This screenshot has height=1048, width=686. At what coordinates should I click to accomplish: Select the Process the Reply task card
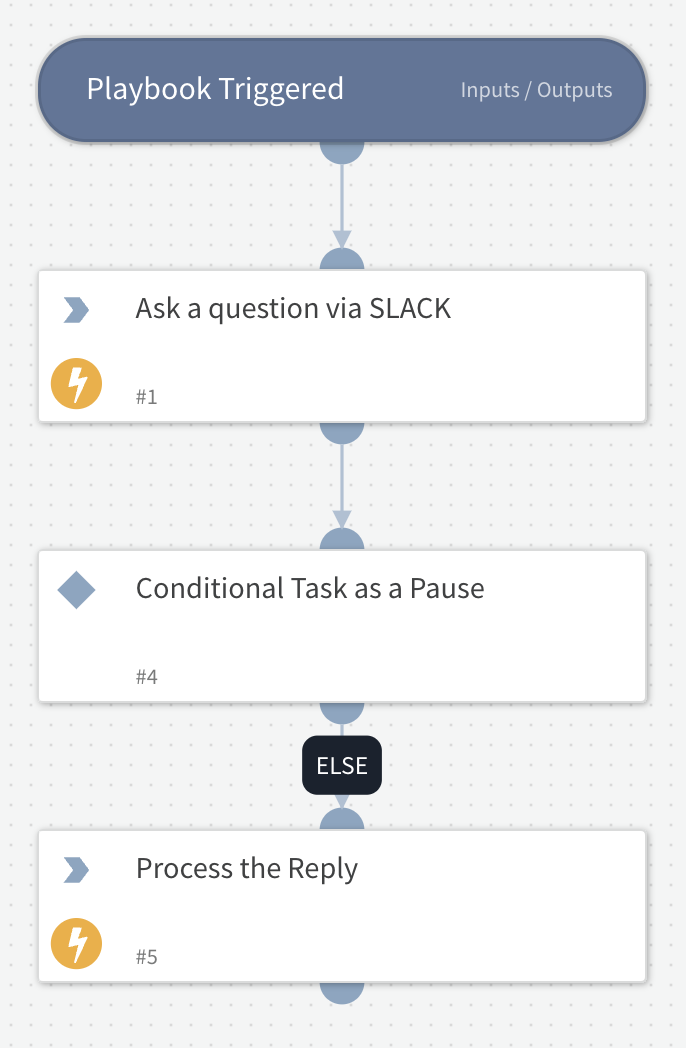247,868
